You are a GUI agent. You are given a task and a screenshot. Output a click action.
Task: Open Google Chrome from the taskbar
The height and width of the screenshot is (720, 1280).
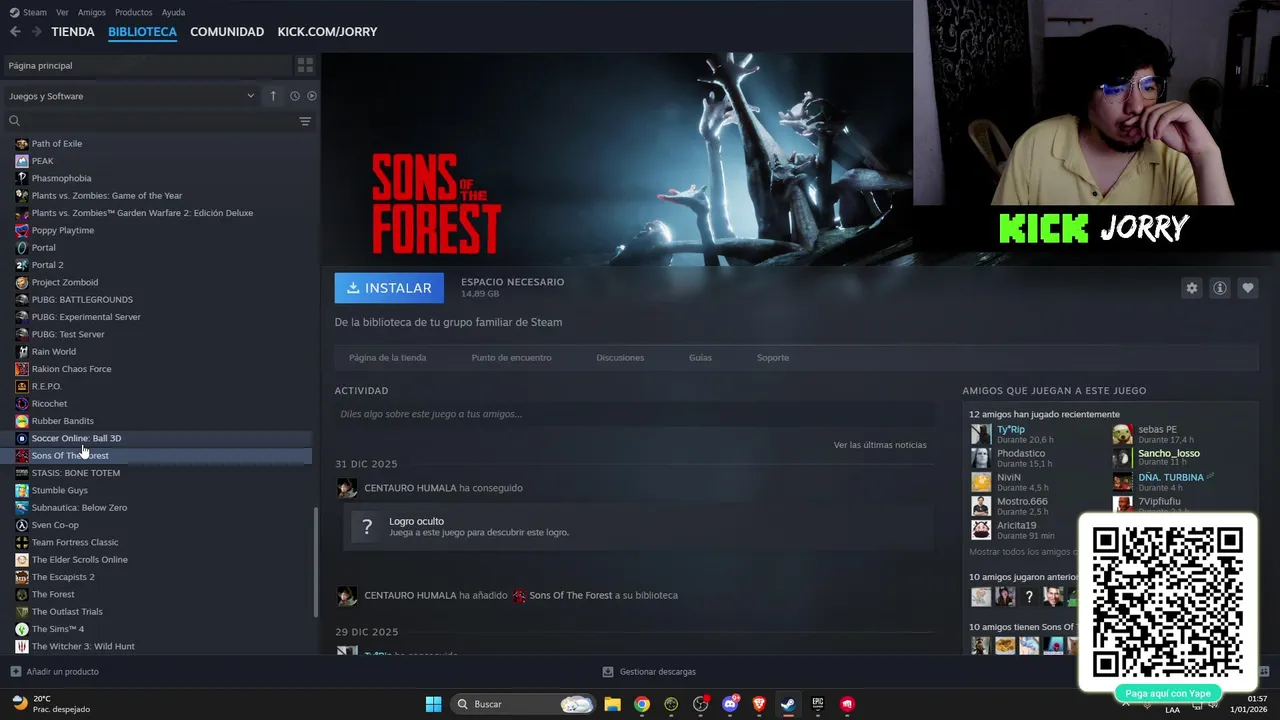click(642, 704)
